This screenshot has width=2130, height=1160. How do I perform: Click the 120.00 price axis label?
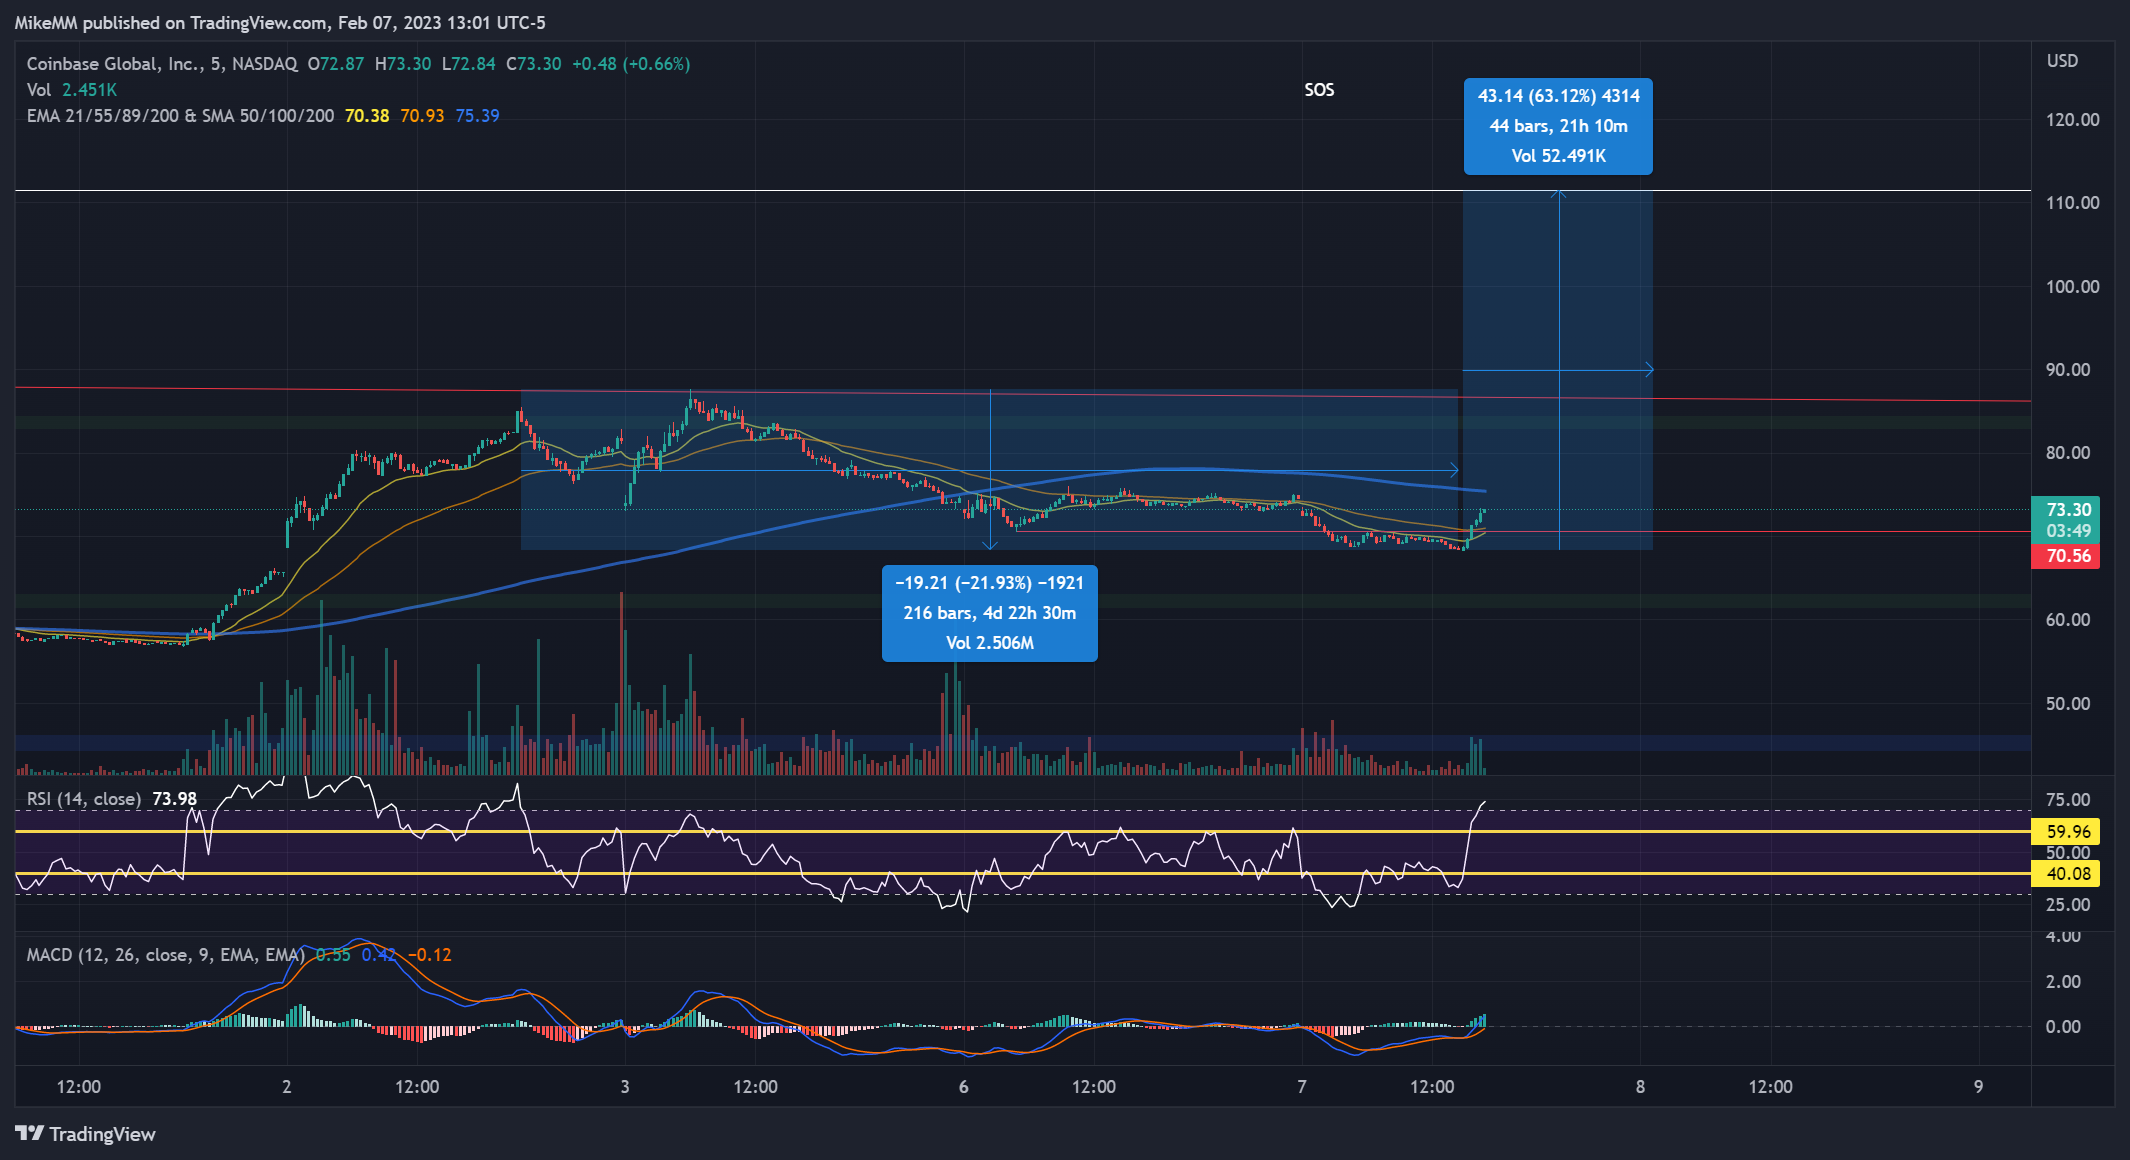click(x=2072, y=120)
